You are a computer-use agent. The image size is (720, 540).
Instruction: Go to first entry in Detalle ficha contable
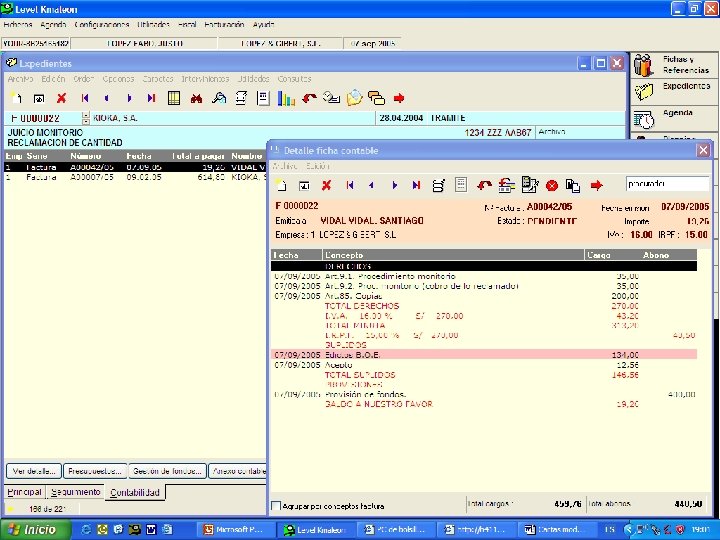click(349, 185)
